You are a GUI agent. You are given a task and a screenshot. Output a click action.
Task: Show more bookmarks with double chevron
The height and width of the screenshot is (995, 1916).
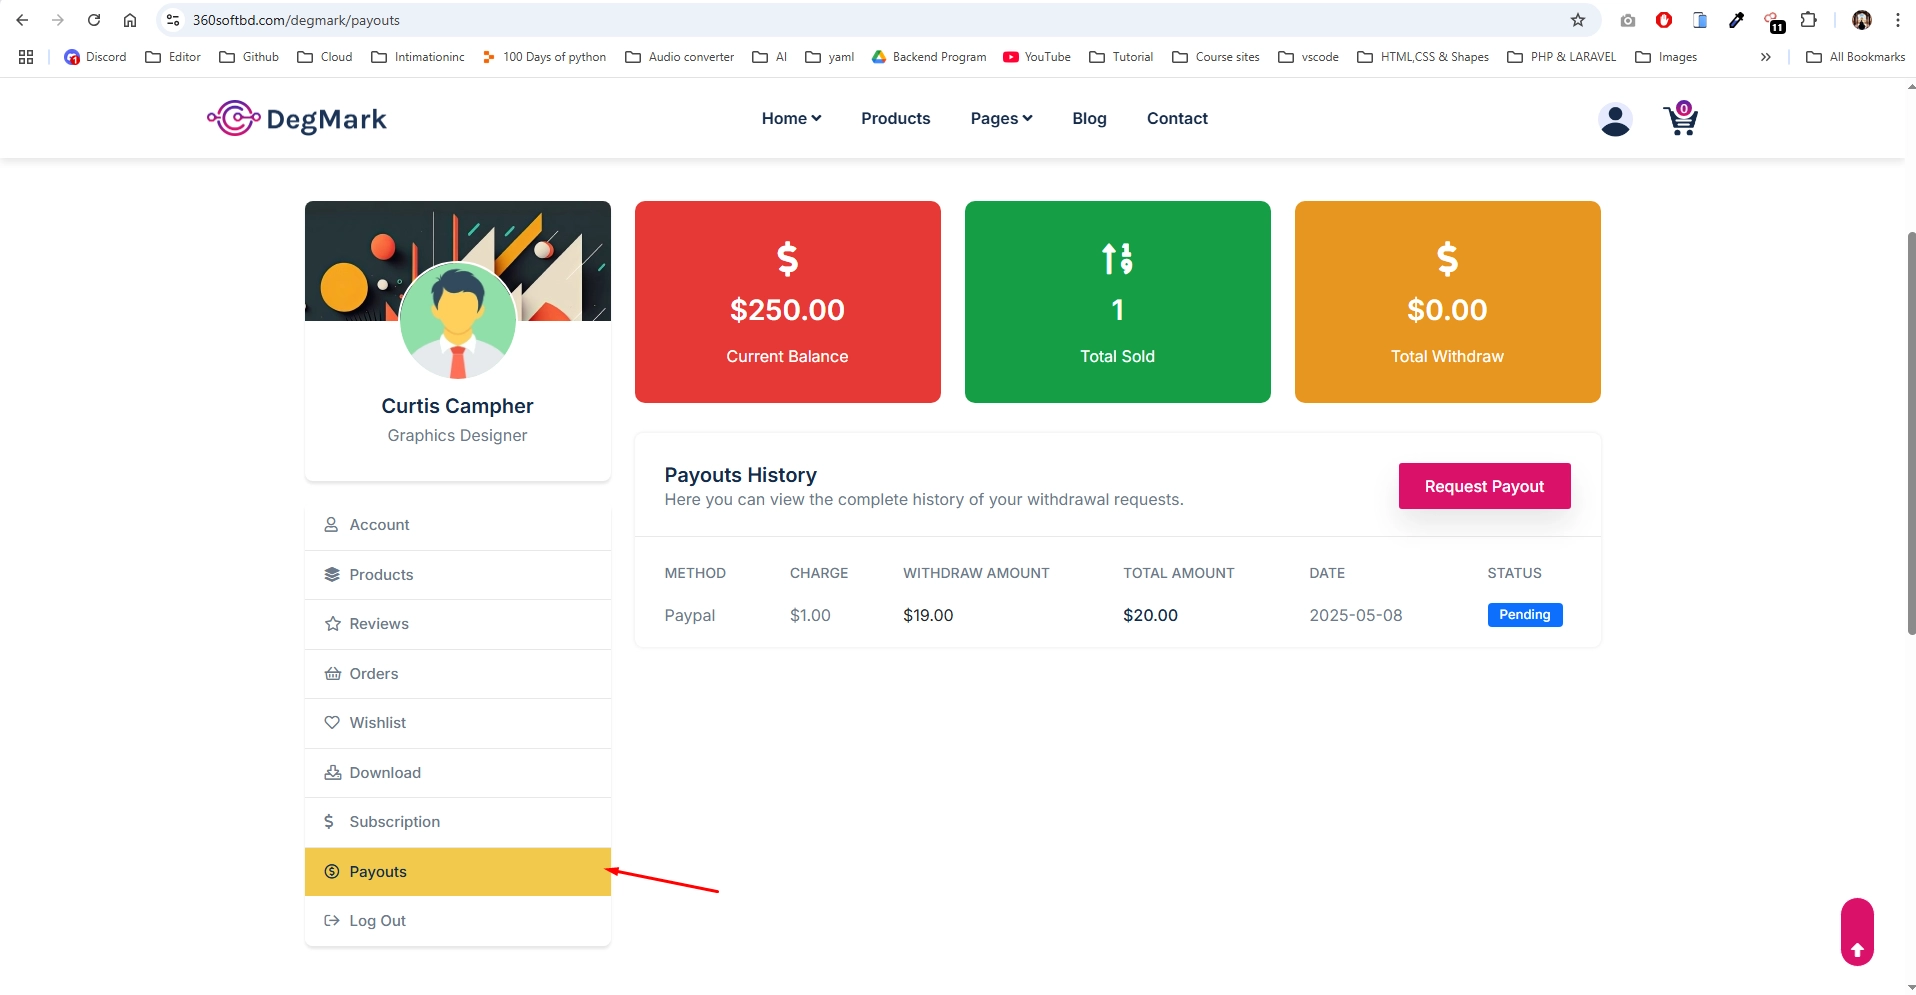(x=1766, y=57)
